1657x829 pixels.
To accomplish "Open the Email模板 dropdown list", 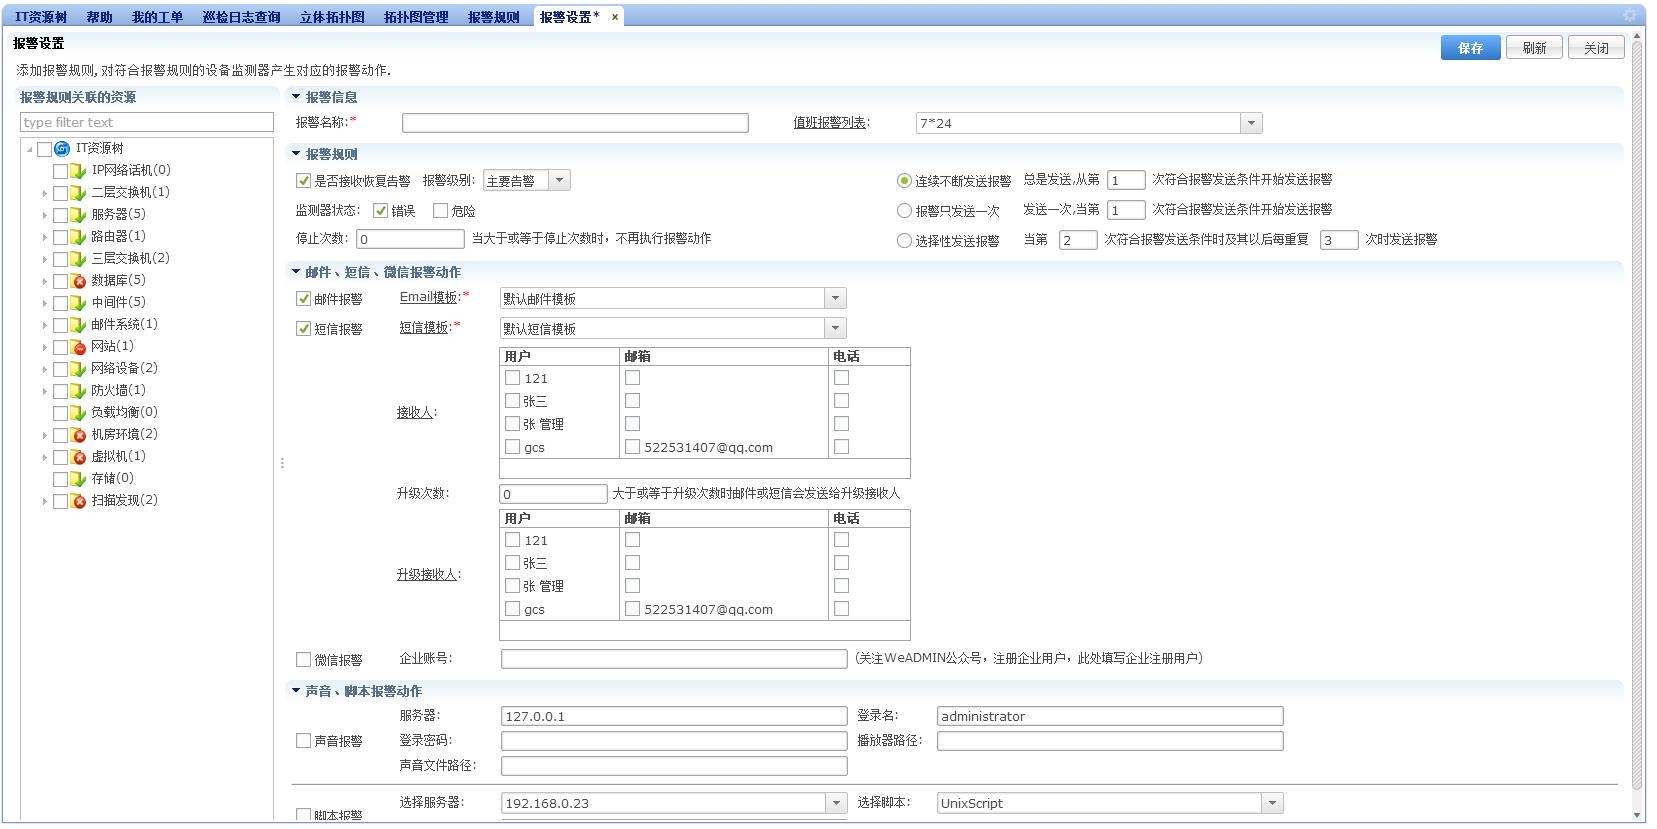I will pos(835,298).
